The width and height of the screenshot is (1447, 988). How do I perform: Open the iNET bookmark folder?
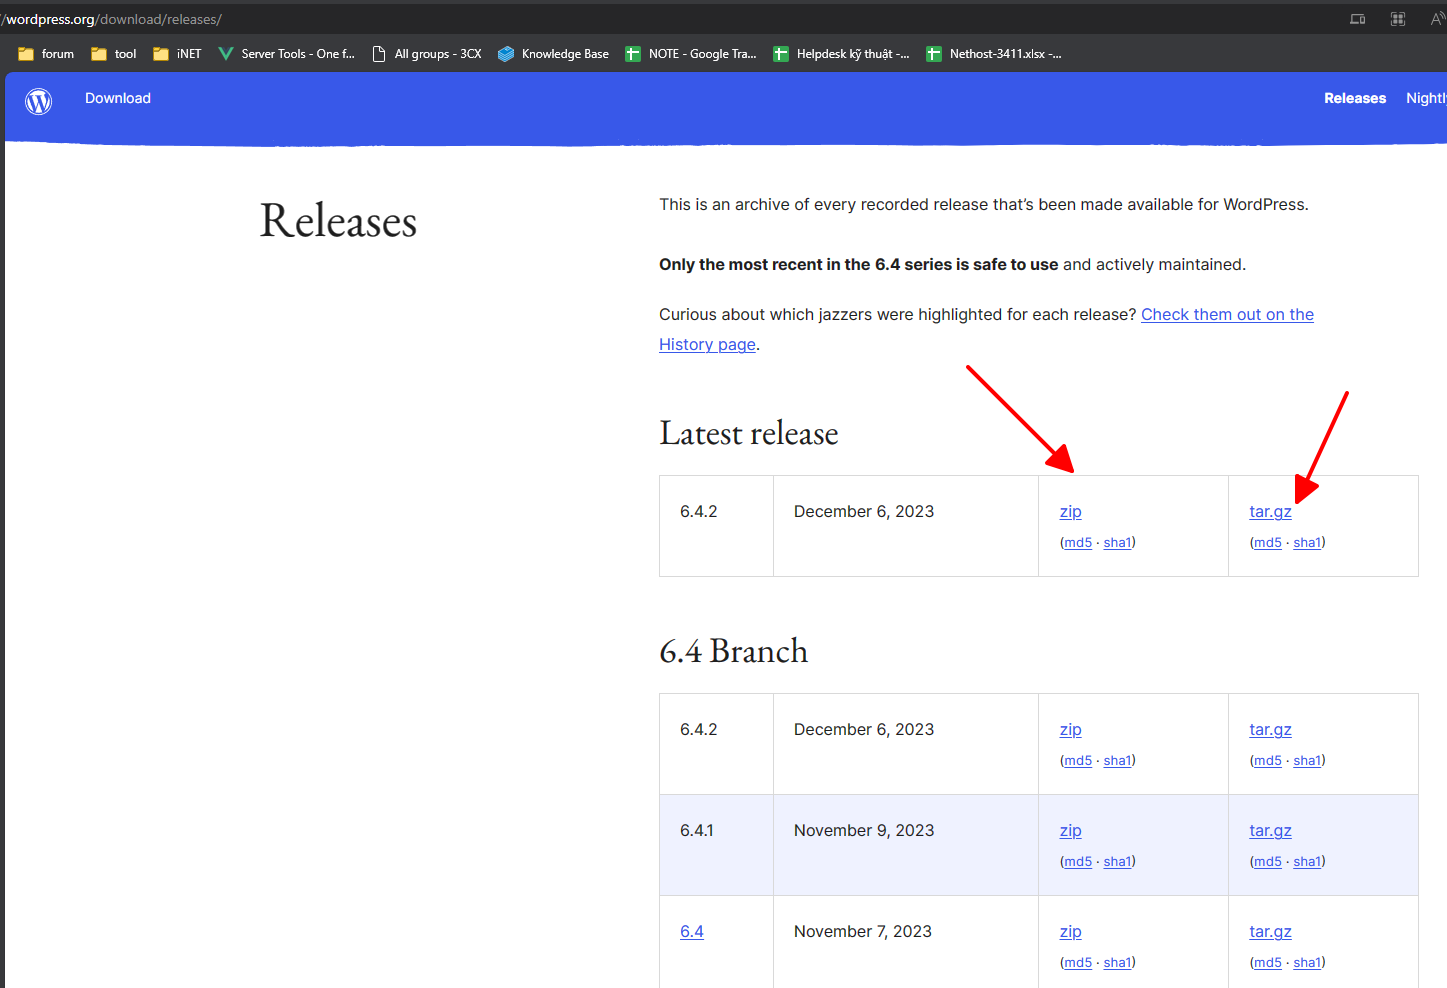(177, 54)
